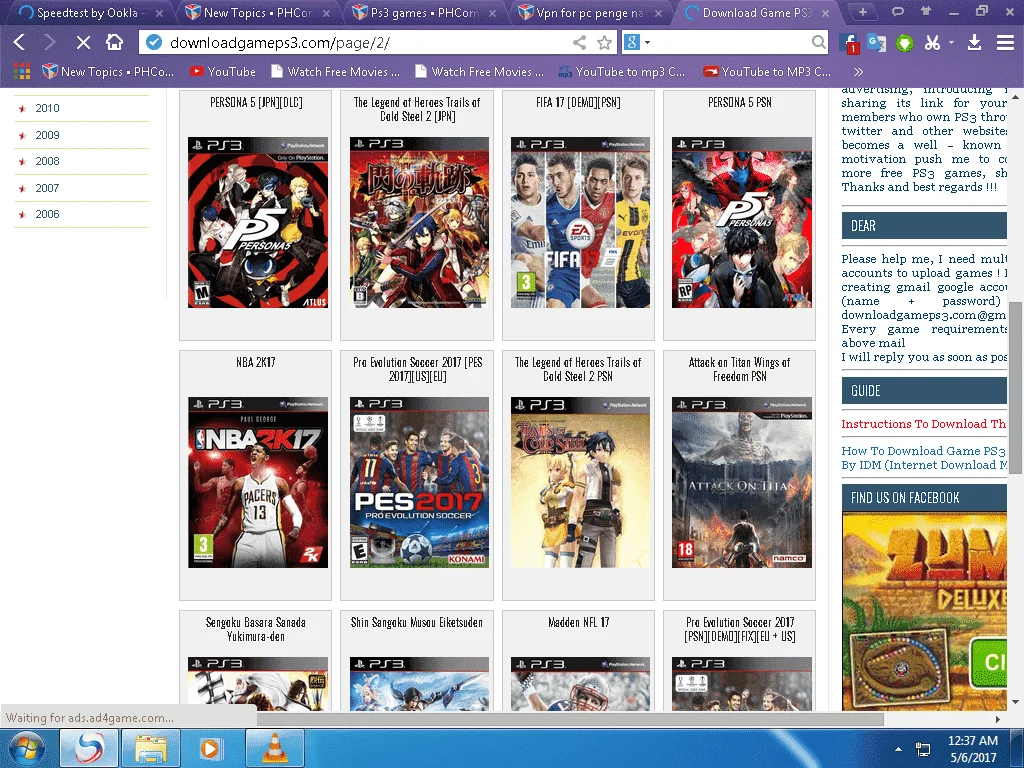Click the search magnifier icon
Image resolution: width=1024 pixels, height=768 pixels.
[x=818, y=42]
